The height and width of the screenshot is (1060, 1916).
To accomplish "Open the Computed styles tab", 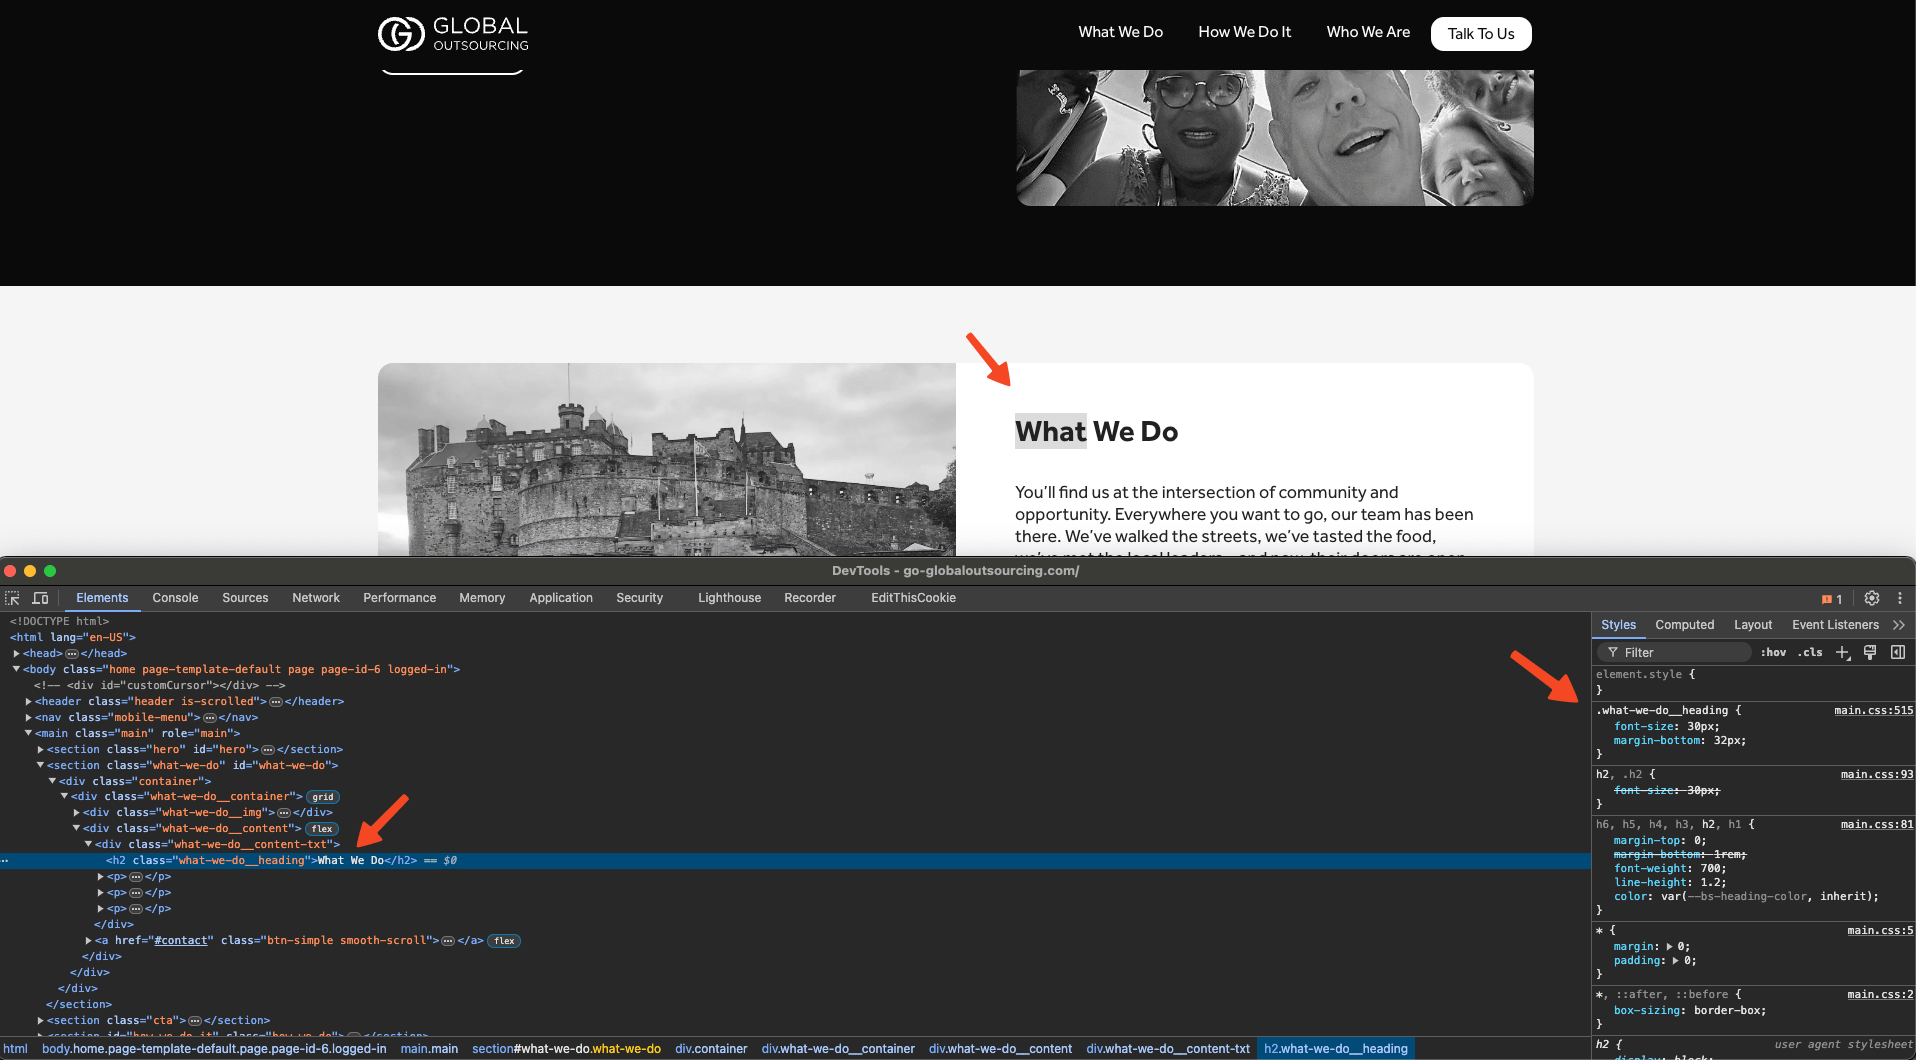I will pos(1684,625).
